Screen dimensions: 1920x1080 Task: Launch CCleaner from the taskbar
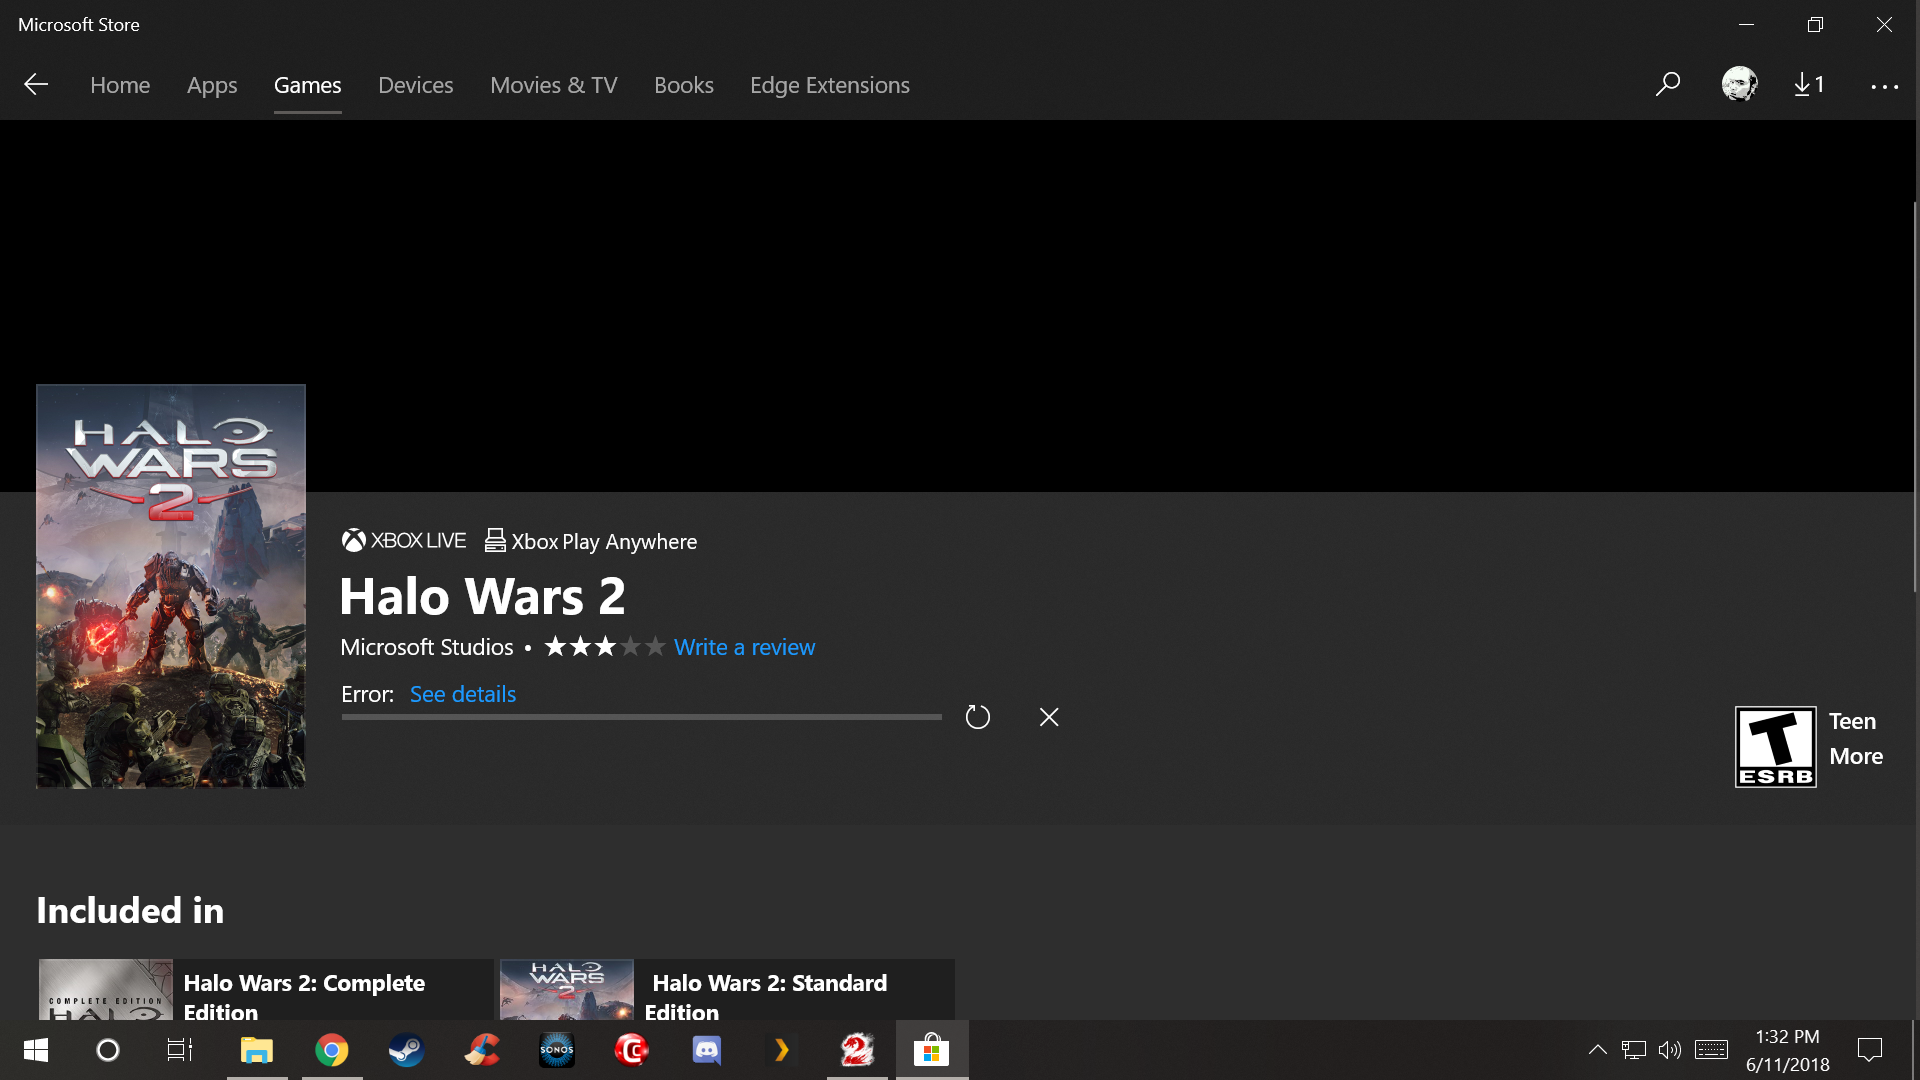coord(482,1050)
